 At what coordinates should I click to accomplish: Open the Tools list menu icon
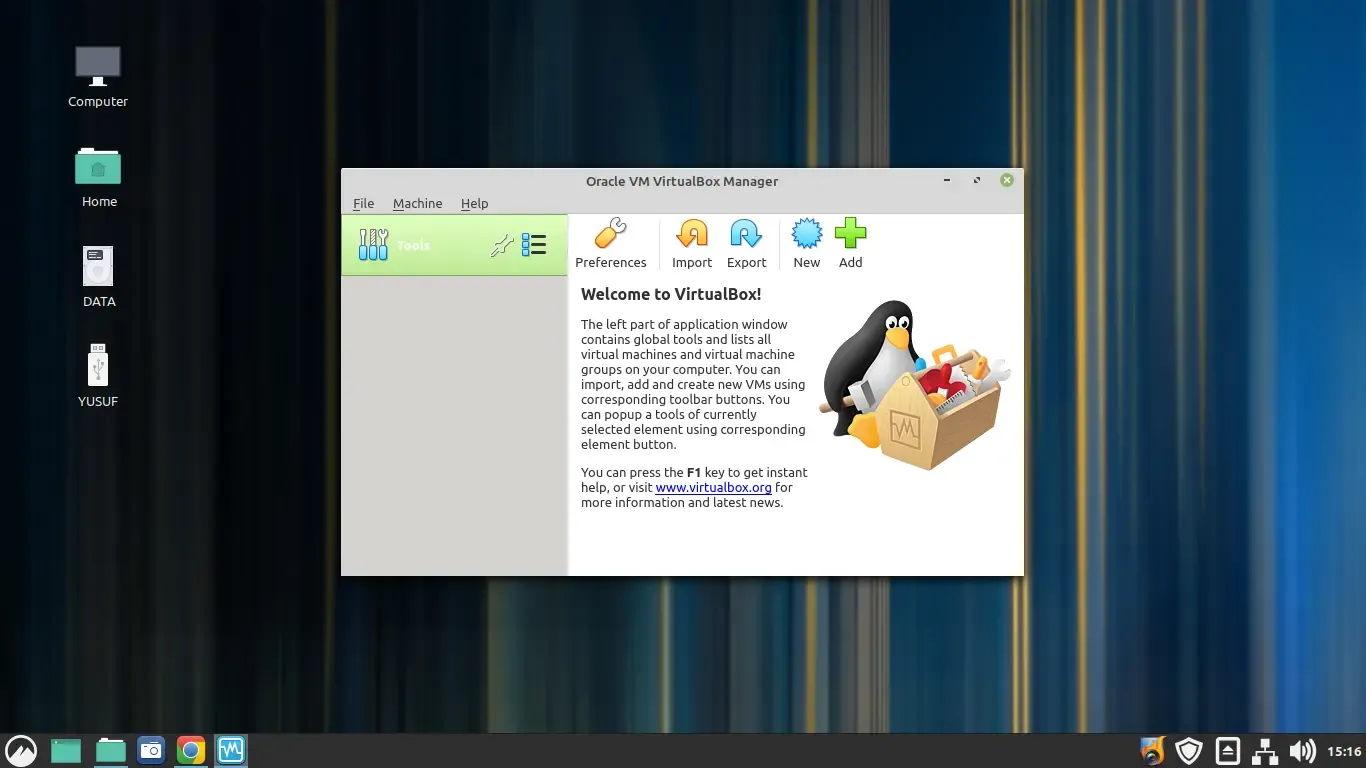534,245
